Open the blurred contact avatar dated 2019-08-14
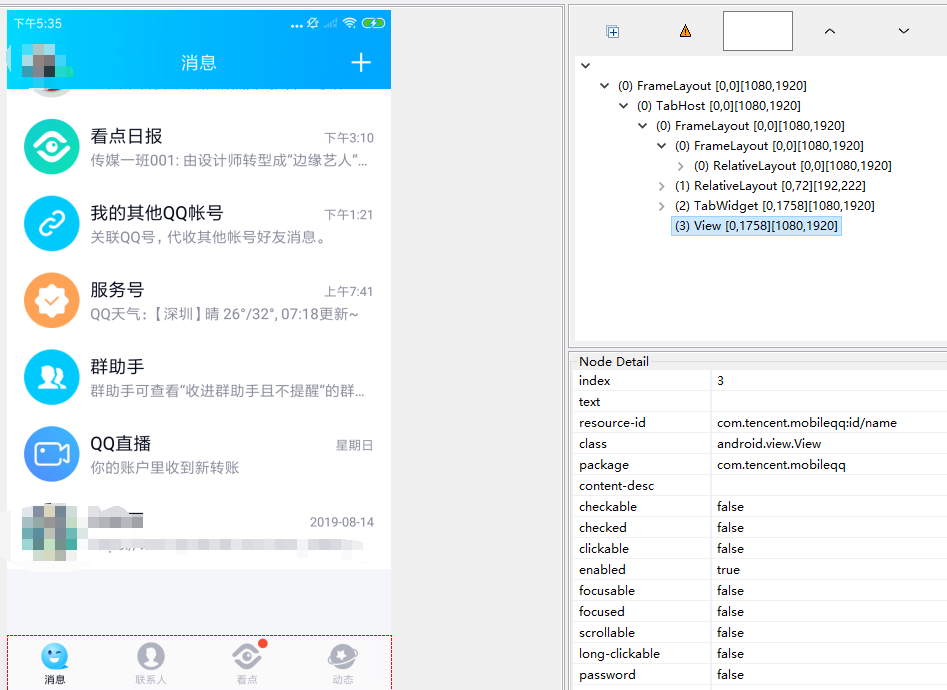 tap(50, 533)
